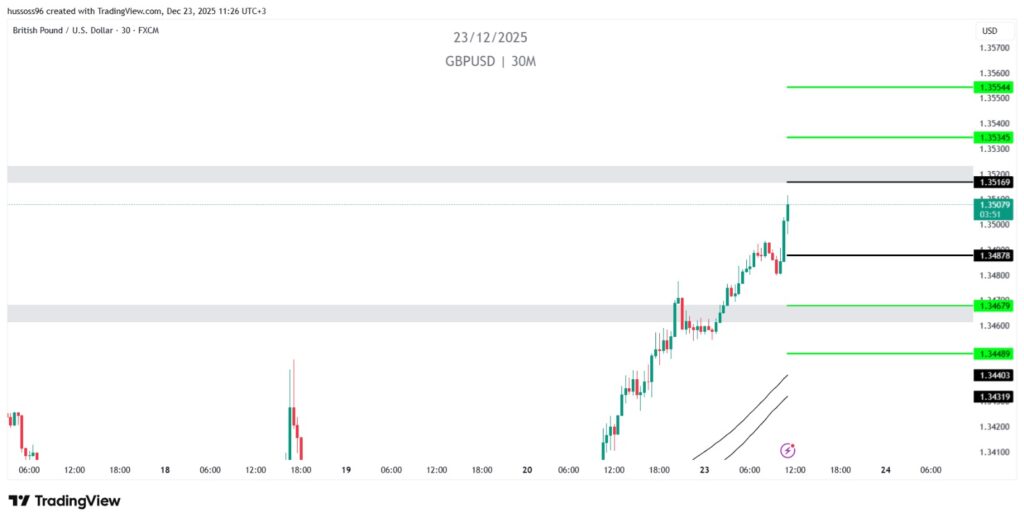Open the USD currency selector

coord(989,31)
